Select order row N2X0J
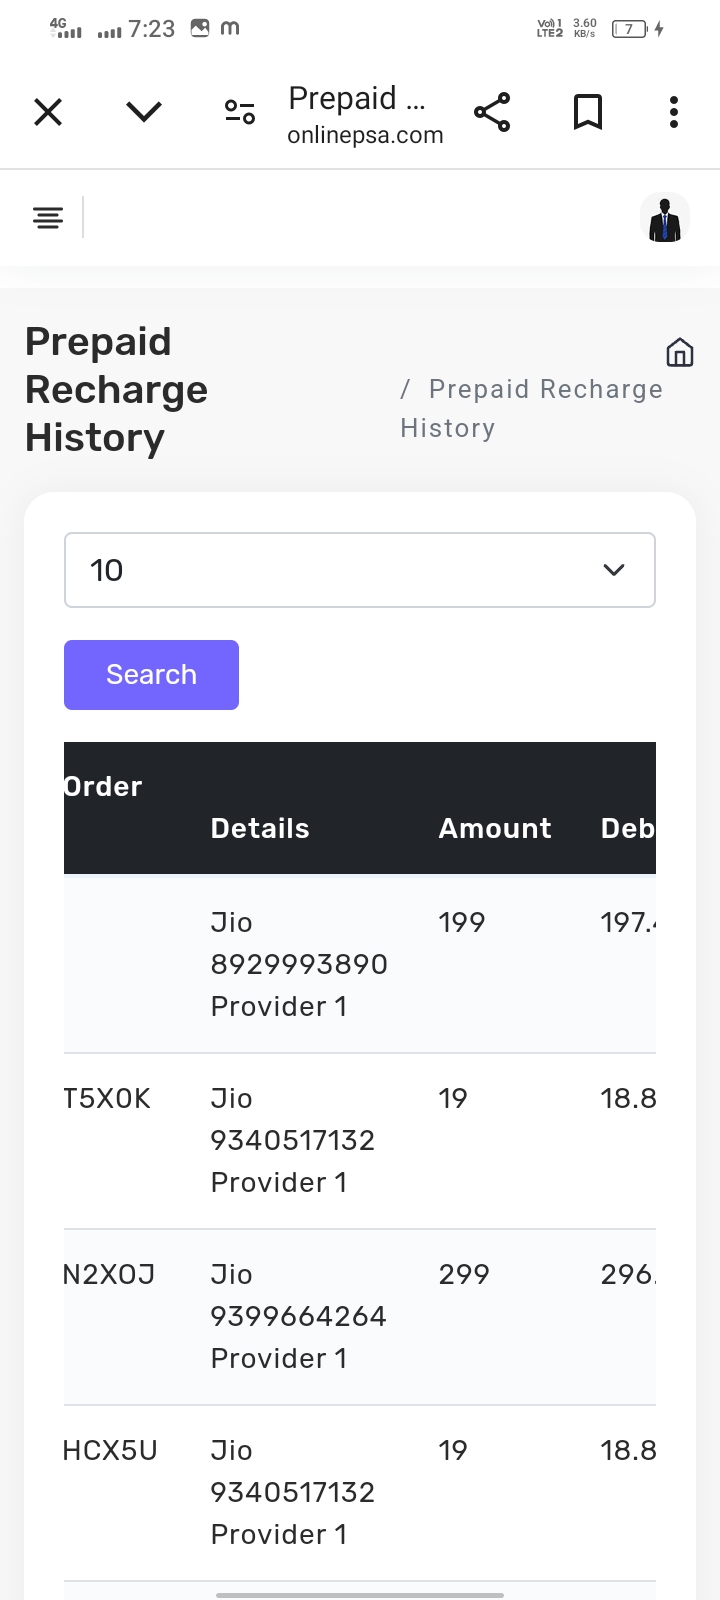 click(109, 1275)
